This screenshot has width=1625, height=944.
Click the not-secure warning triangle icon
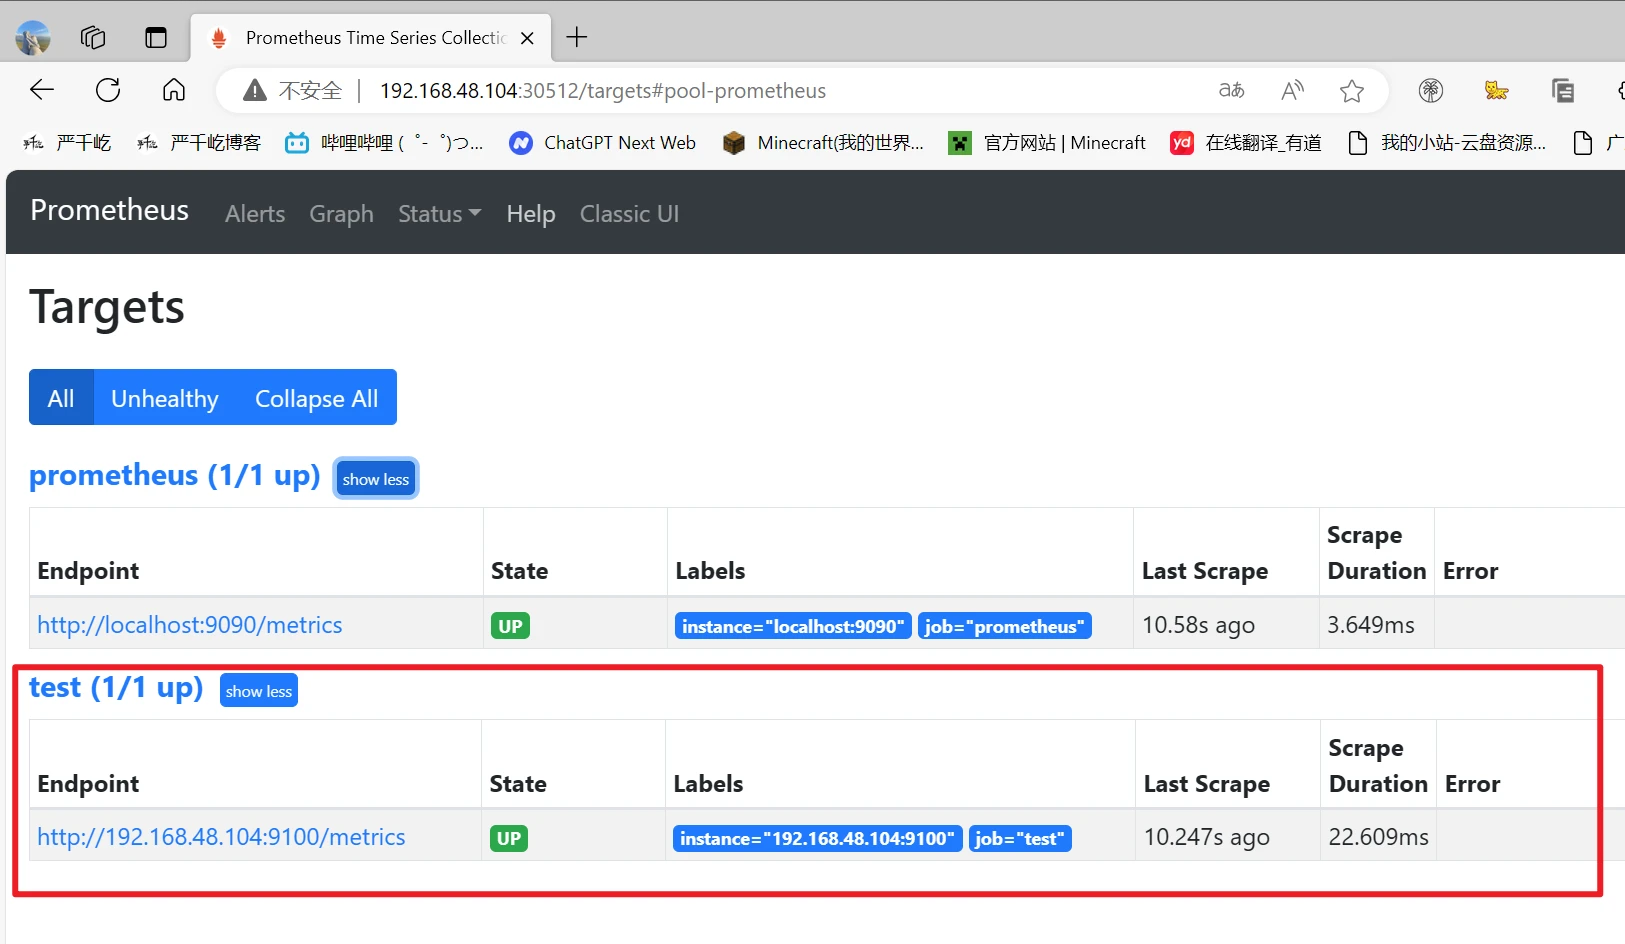click(x=255, y=91)
